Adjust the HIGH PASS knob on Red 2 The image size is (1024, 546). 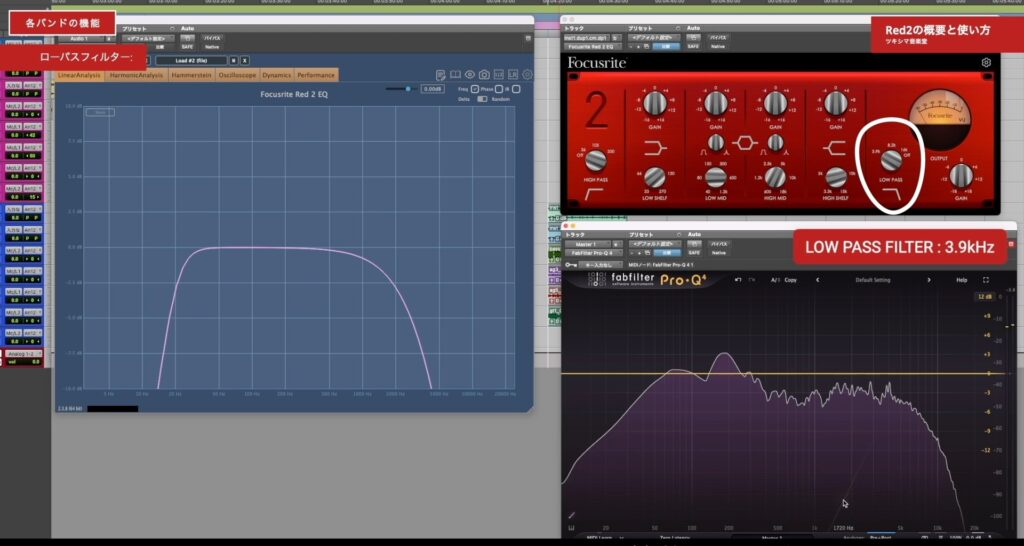point(595,160)
